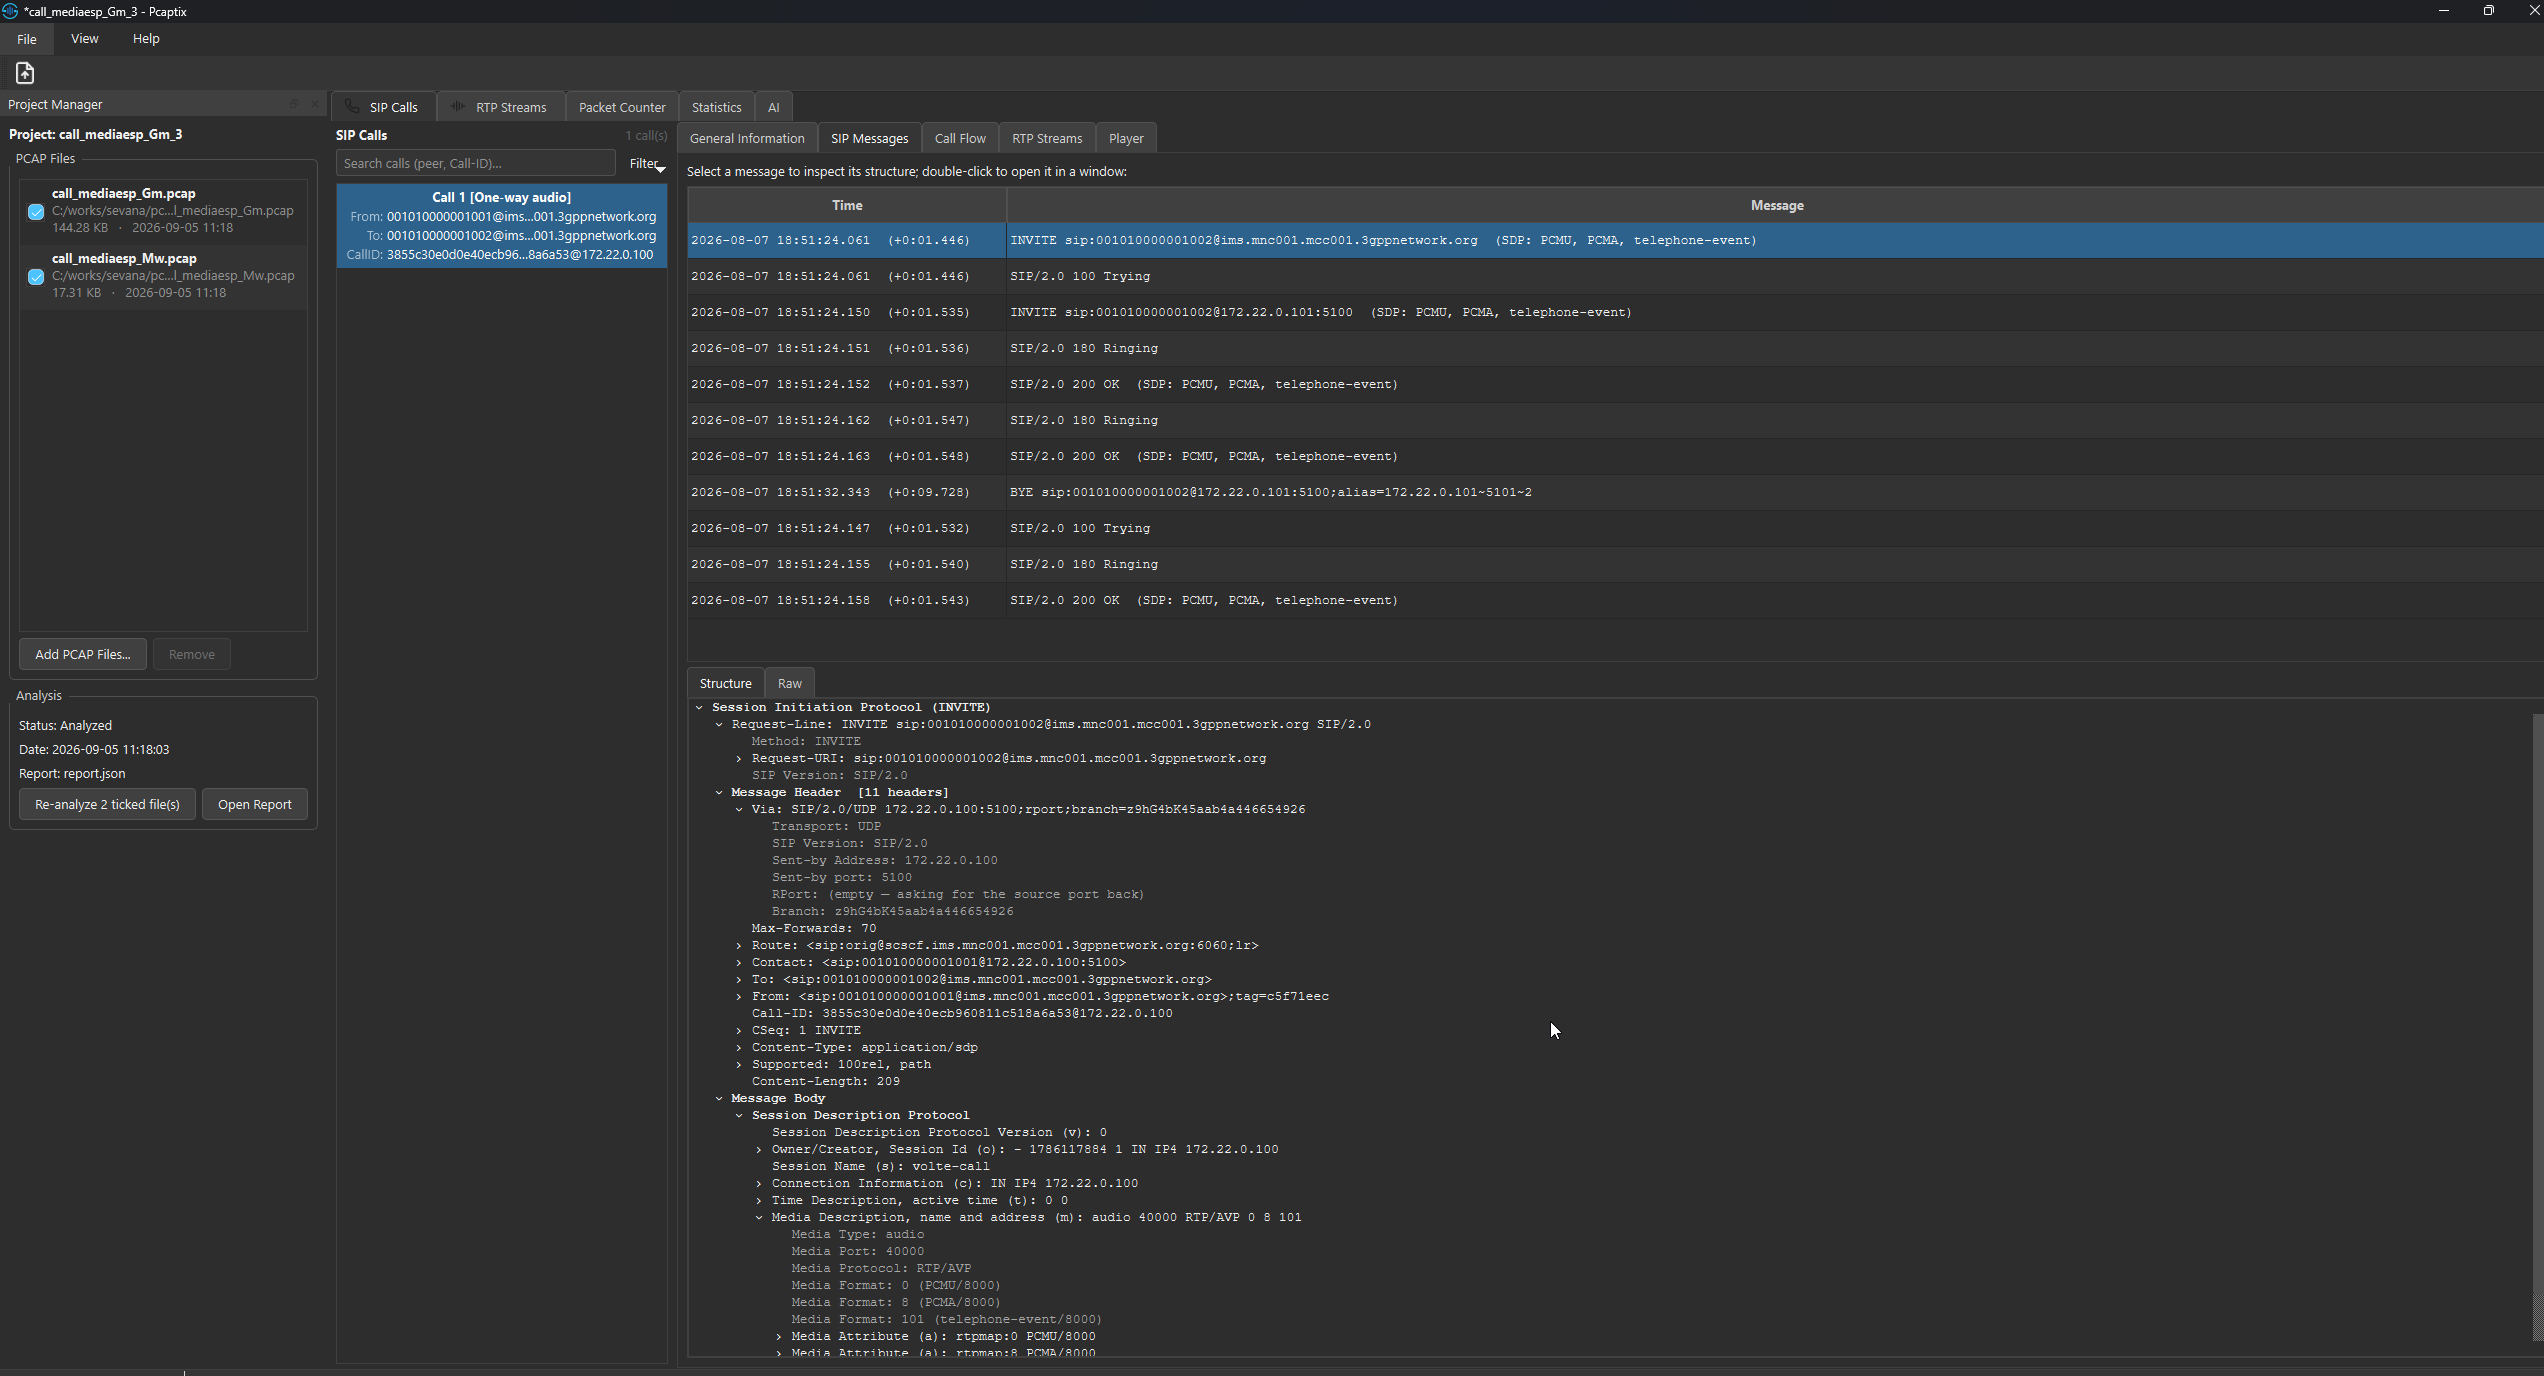Click the Max-Forwards: 70 tree line
Screen dimensions: 2544x1376
point(814,929)
